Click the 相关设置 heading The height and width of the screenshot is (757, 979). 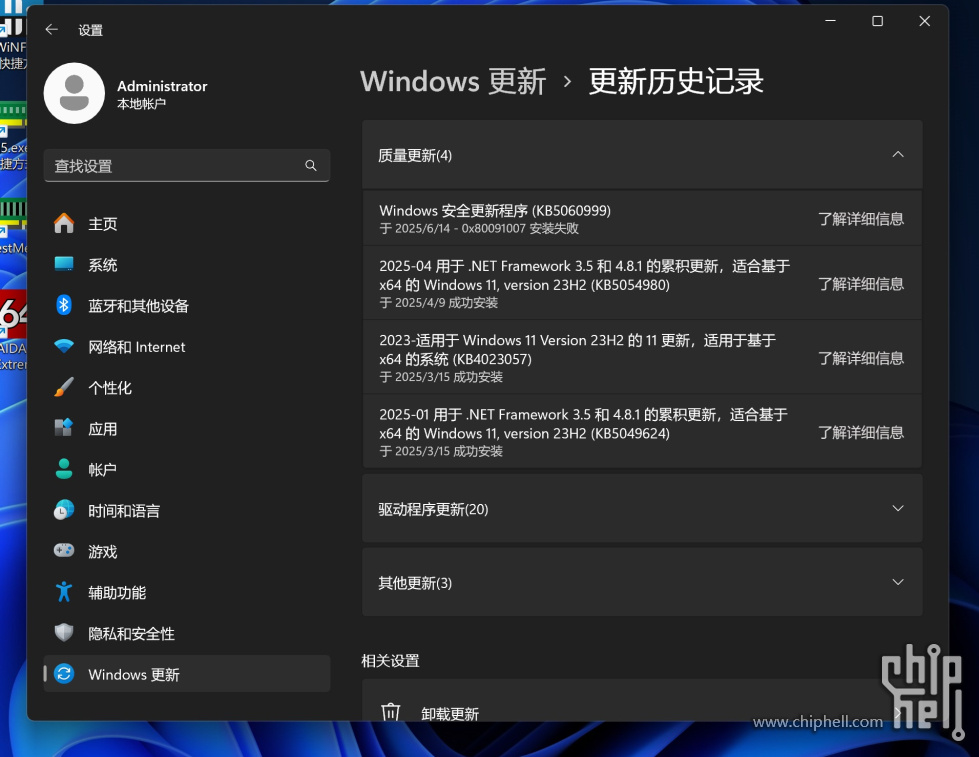click(390, 661)
